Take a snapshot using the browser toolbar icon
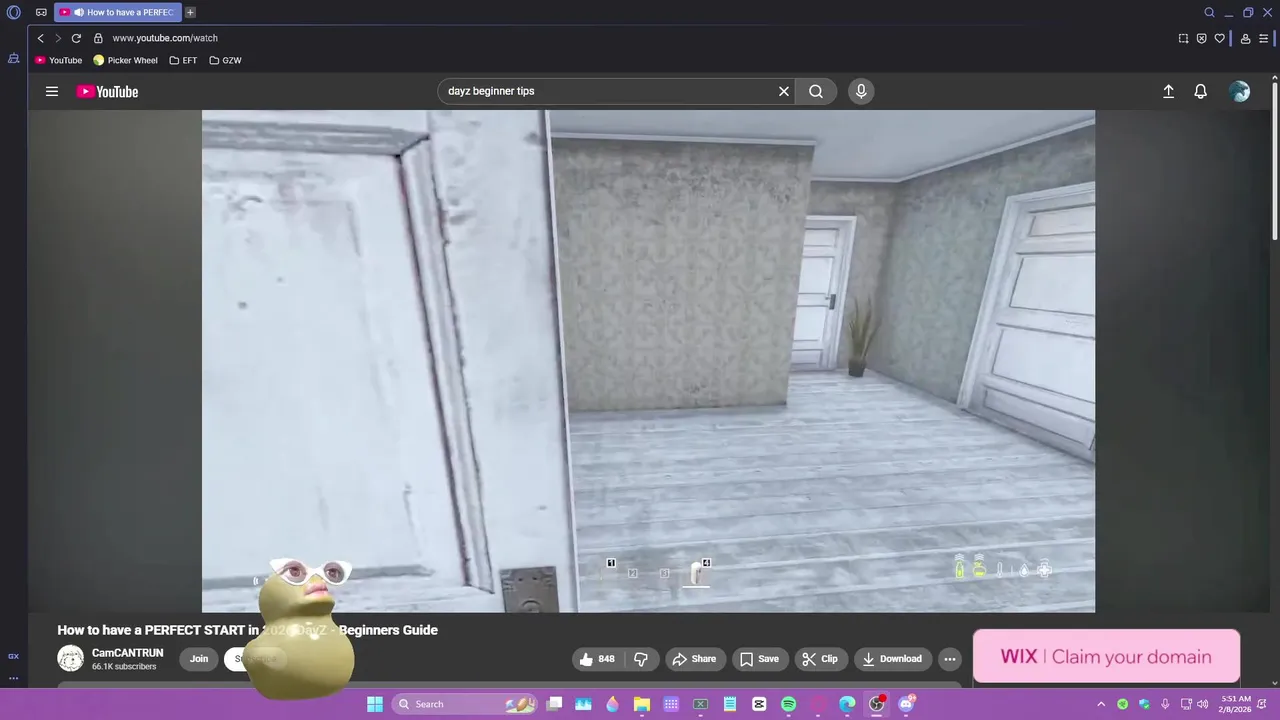The image size is (1280, 720). (x=1183, y=38)
